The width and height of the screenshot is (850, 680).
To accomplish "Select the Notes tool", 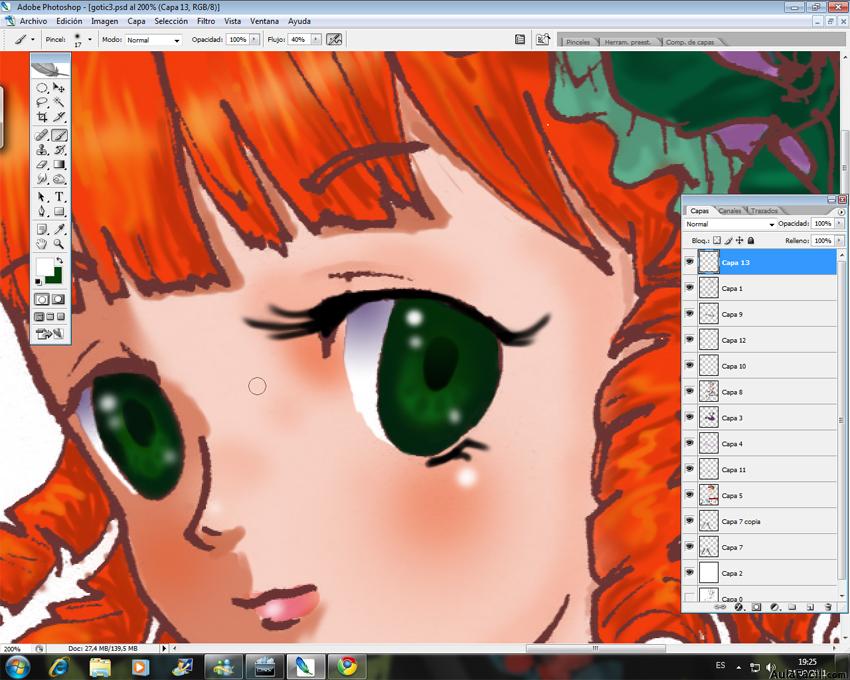I will 42,229.
